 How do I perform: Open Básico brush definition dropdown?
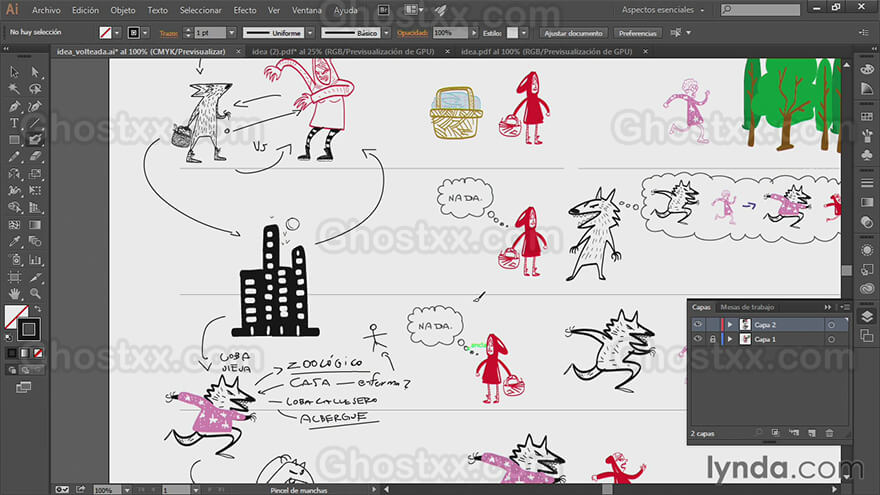click(x=386, y=33)
